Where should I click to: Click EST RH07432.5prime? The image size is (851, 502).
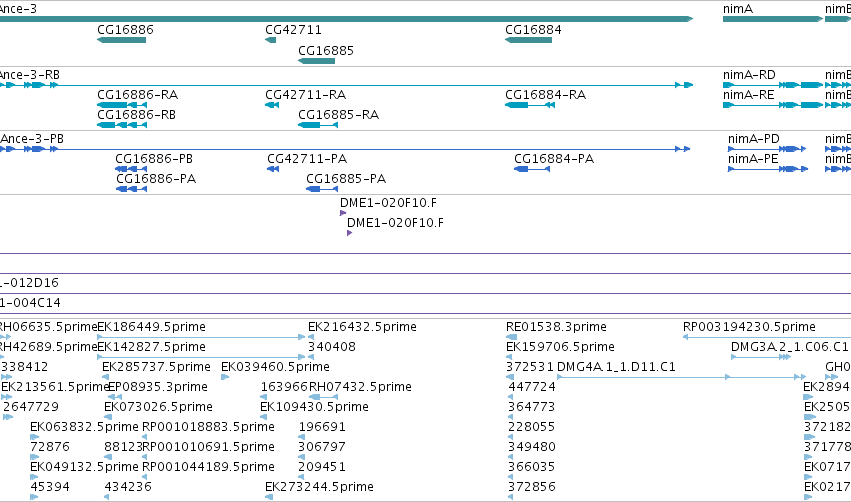[323, 397]
